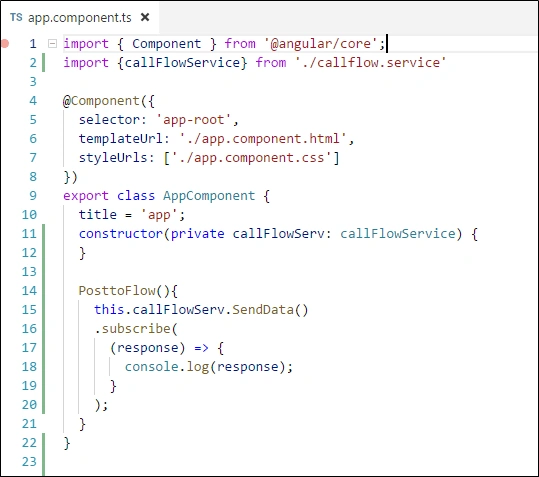Click the class keyword on line 9
539x477 pixels.
click(136, 196)
